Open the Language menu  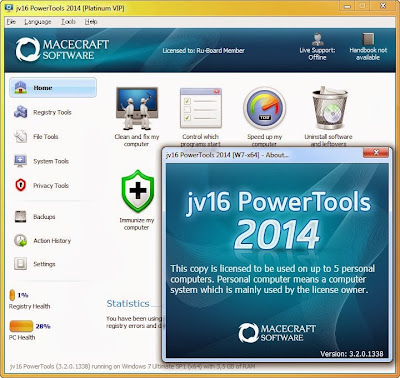coord(38,22)
